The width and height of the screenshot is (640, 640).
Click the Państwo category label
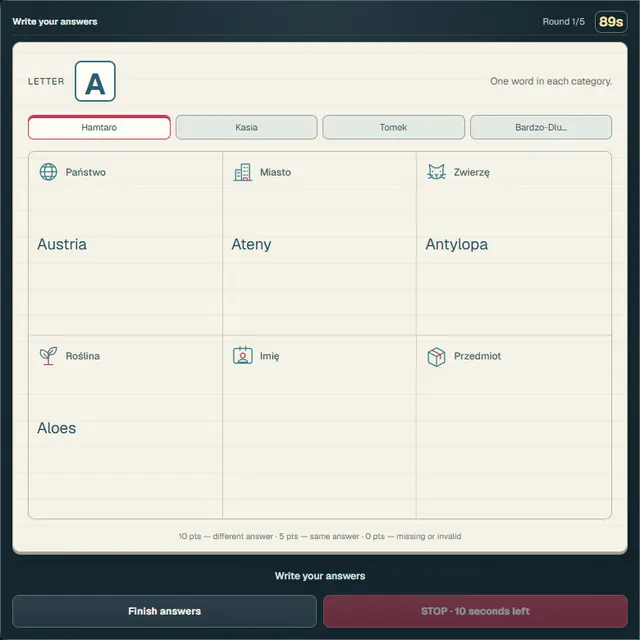(86, 172)
